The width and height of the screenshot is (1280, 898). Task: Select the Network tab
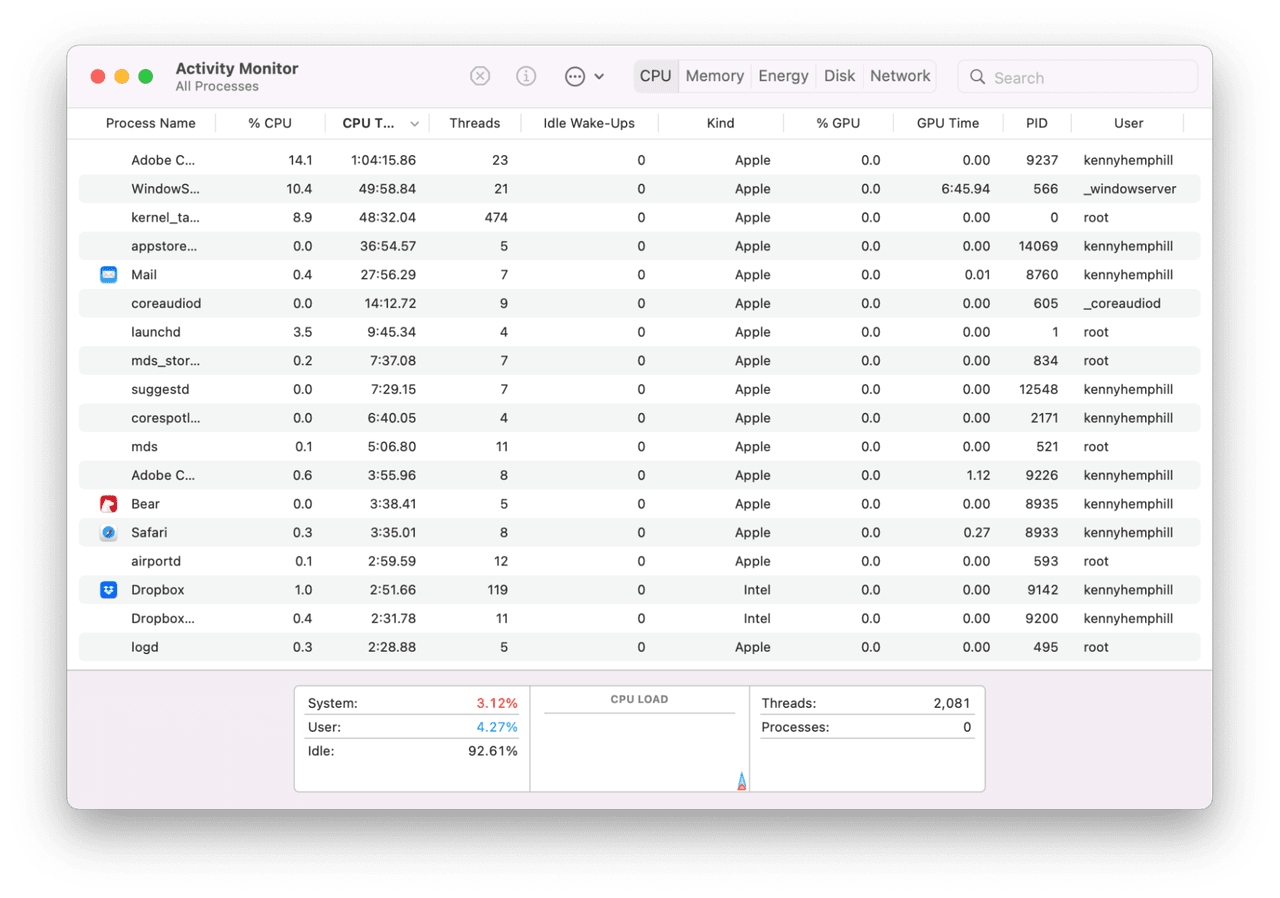coord(900,76)
